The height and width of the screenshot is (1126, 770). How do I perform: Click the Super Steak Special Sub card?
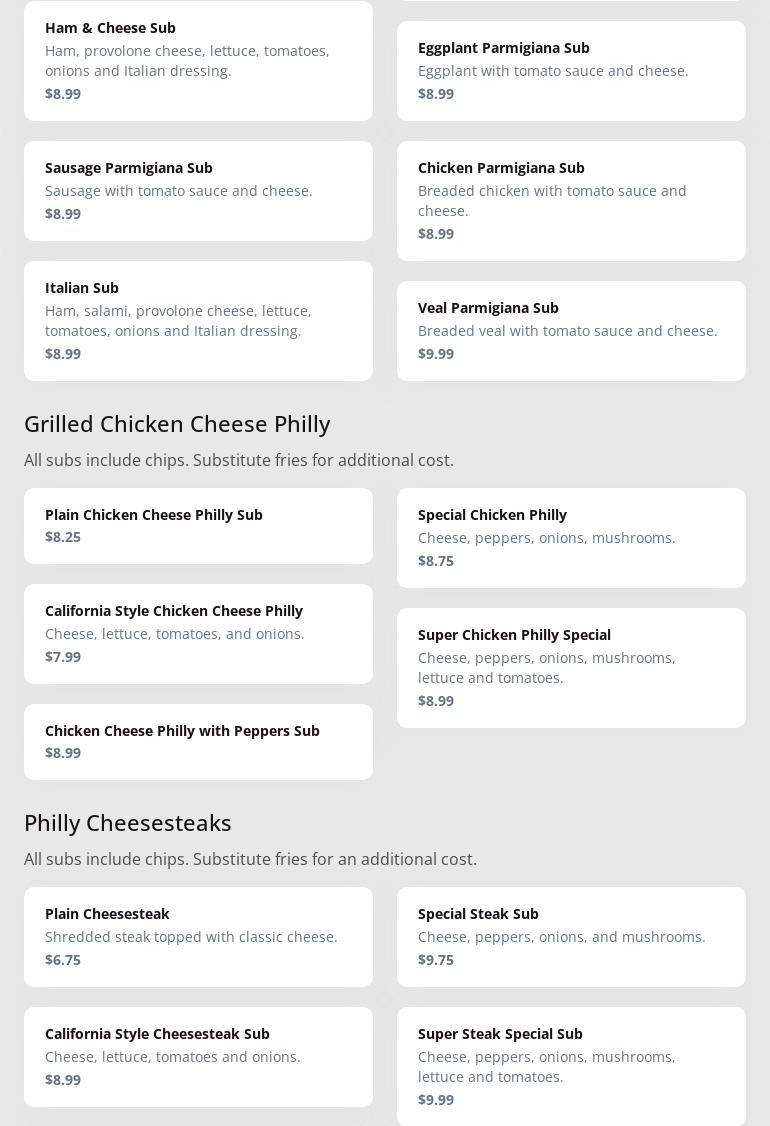click(571, 1066)
